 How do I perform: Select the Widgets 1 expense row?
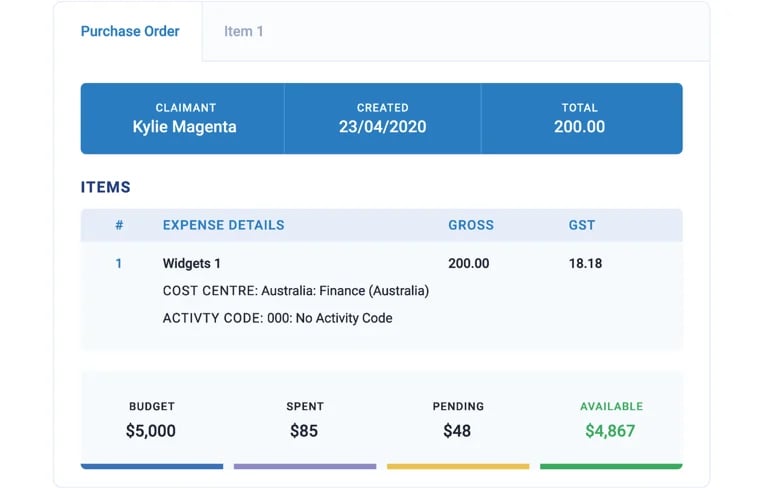click(x=191, y=264)
